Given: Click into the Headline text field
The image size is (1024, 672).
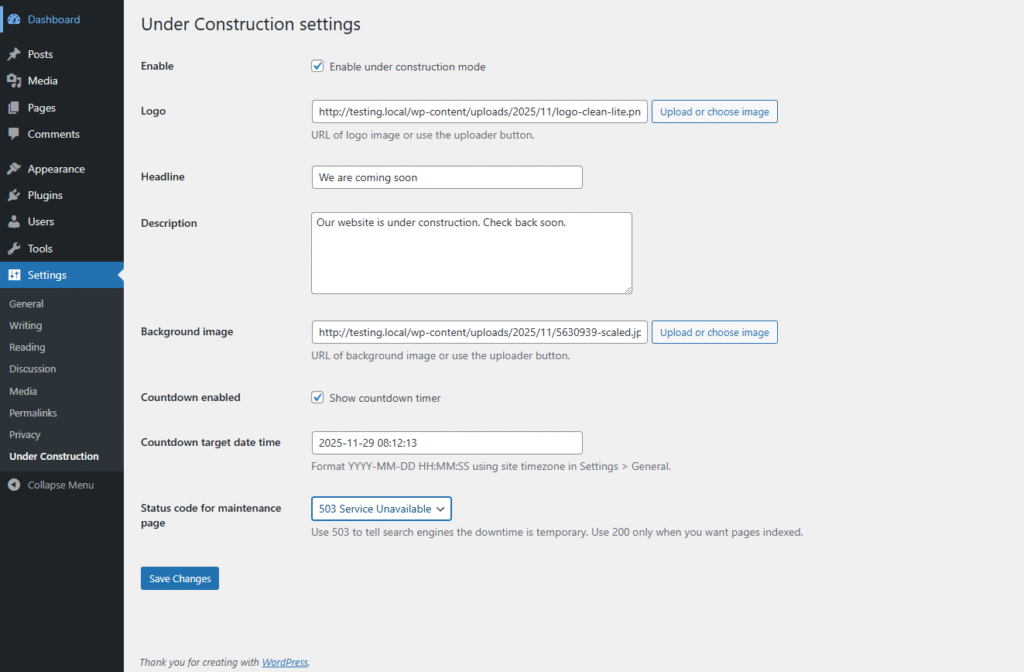Looking at the screenshot, I should coord(446,177).
